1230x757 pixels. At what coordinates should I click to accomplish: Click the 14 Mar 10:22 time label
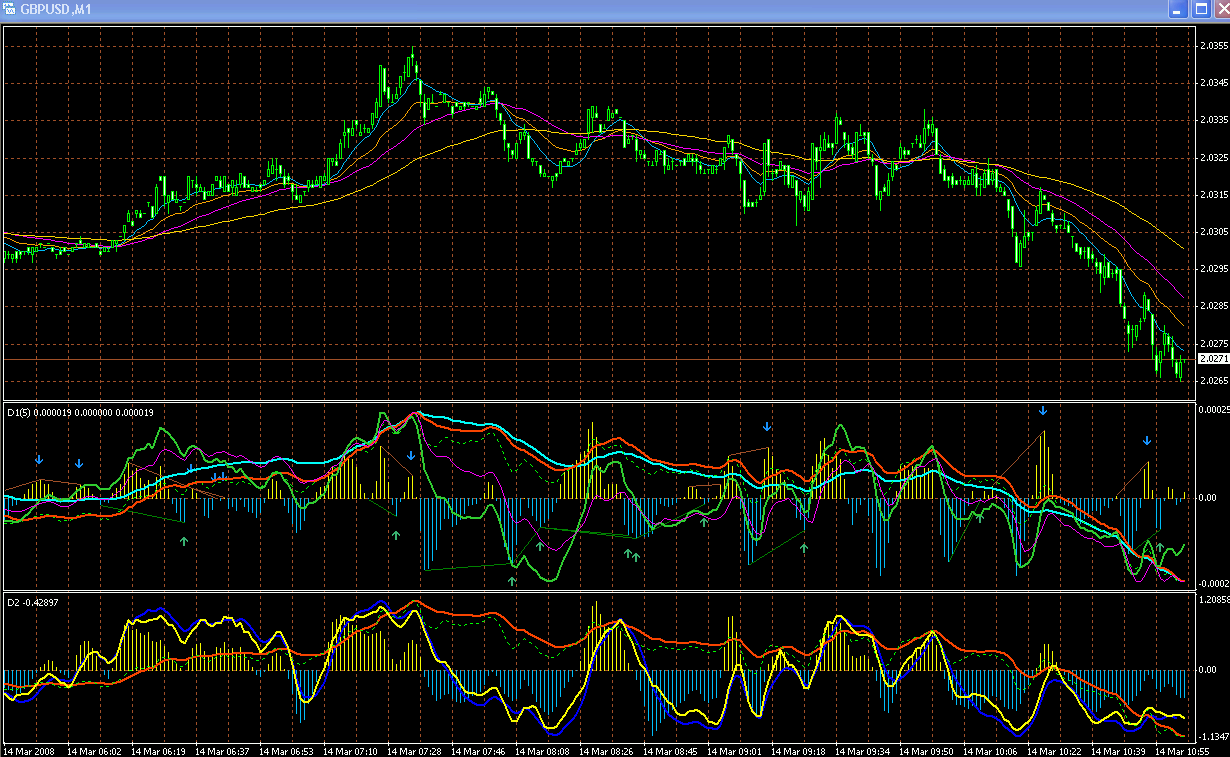[x=1054, y=750]
